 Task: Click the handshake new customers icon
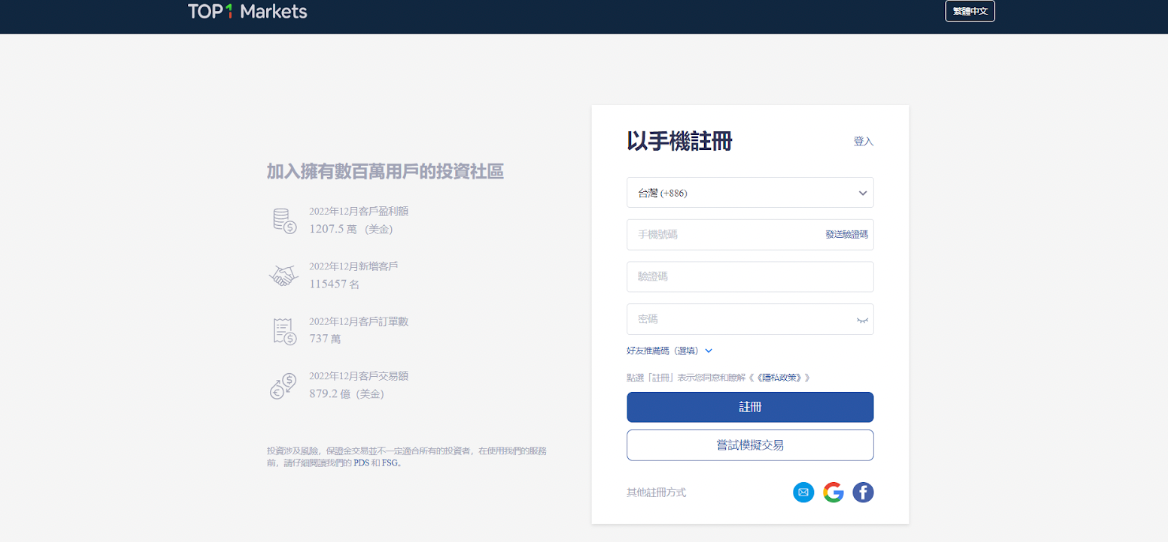[x=284, y=276]
